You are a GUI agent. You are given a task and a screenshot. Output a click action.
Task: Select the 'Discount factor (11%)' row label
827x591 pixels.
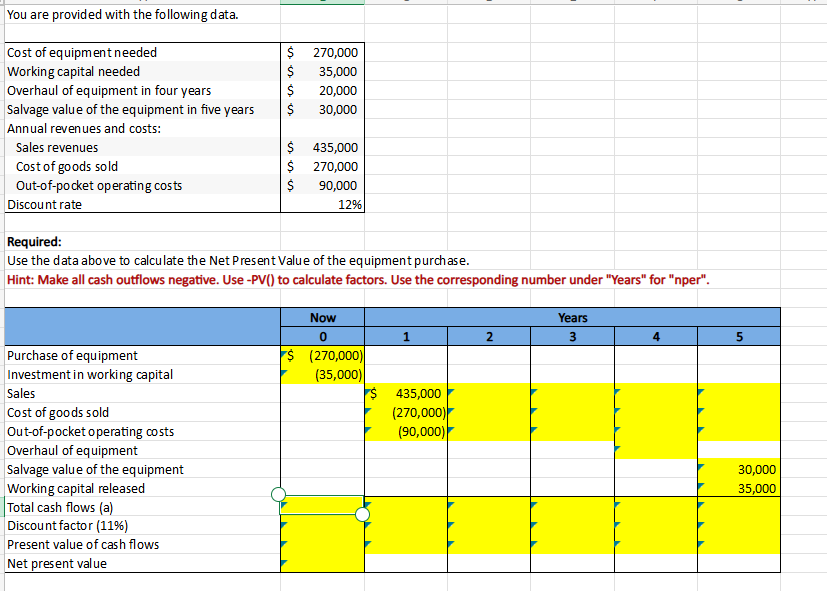coord(142,526)
